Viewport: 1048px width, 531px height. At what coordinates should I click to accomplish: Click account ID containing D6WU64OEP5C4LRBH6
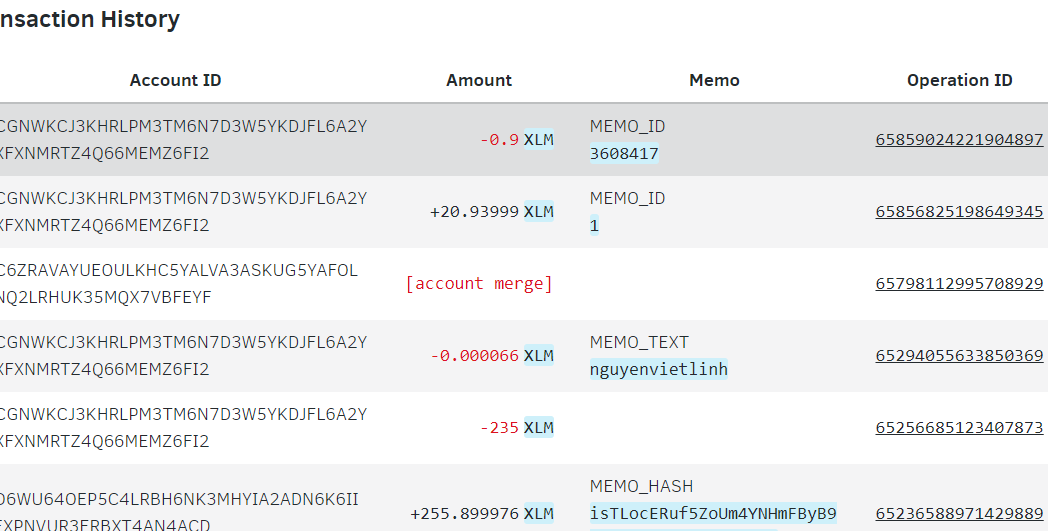[178, 512]
